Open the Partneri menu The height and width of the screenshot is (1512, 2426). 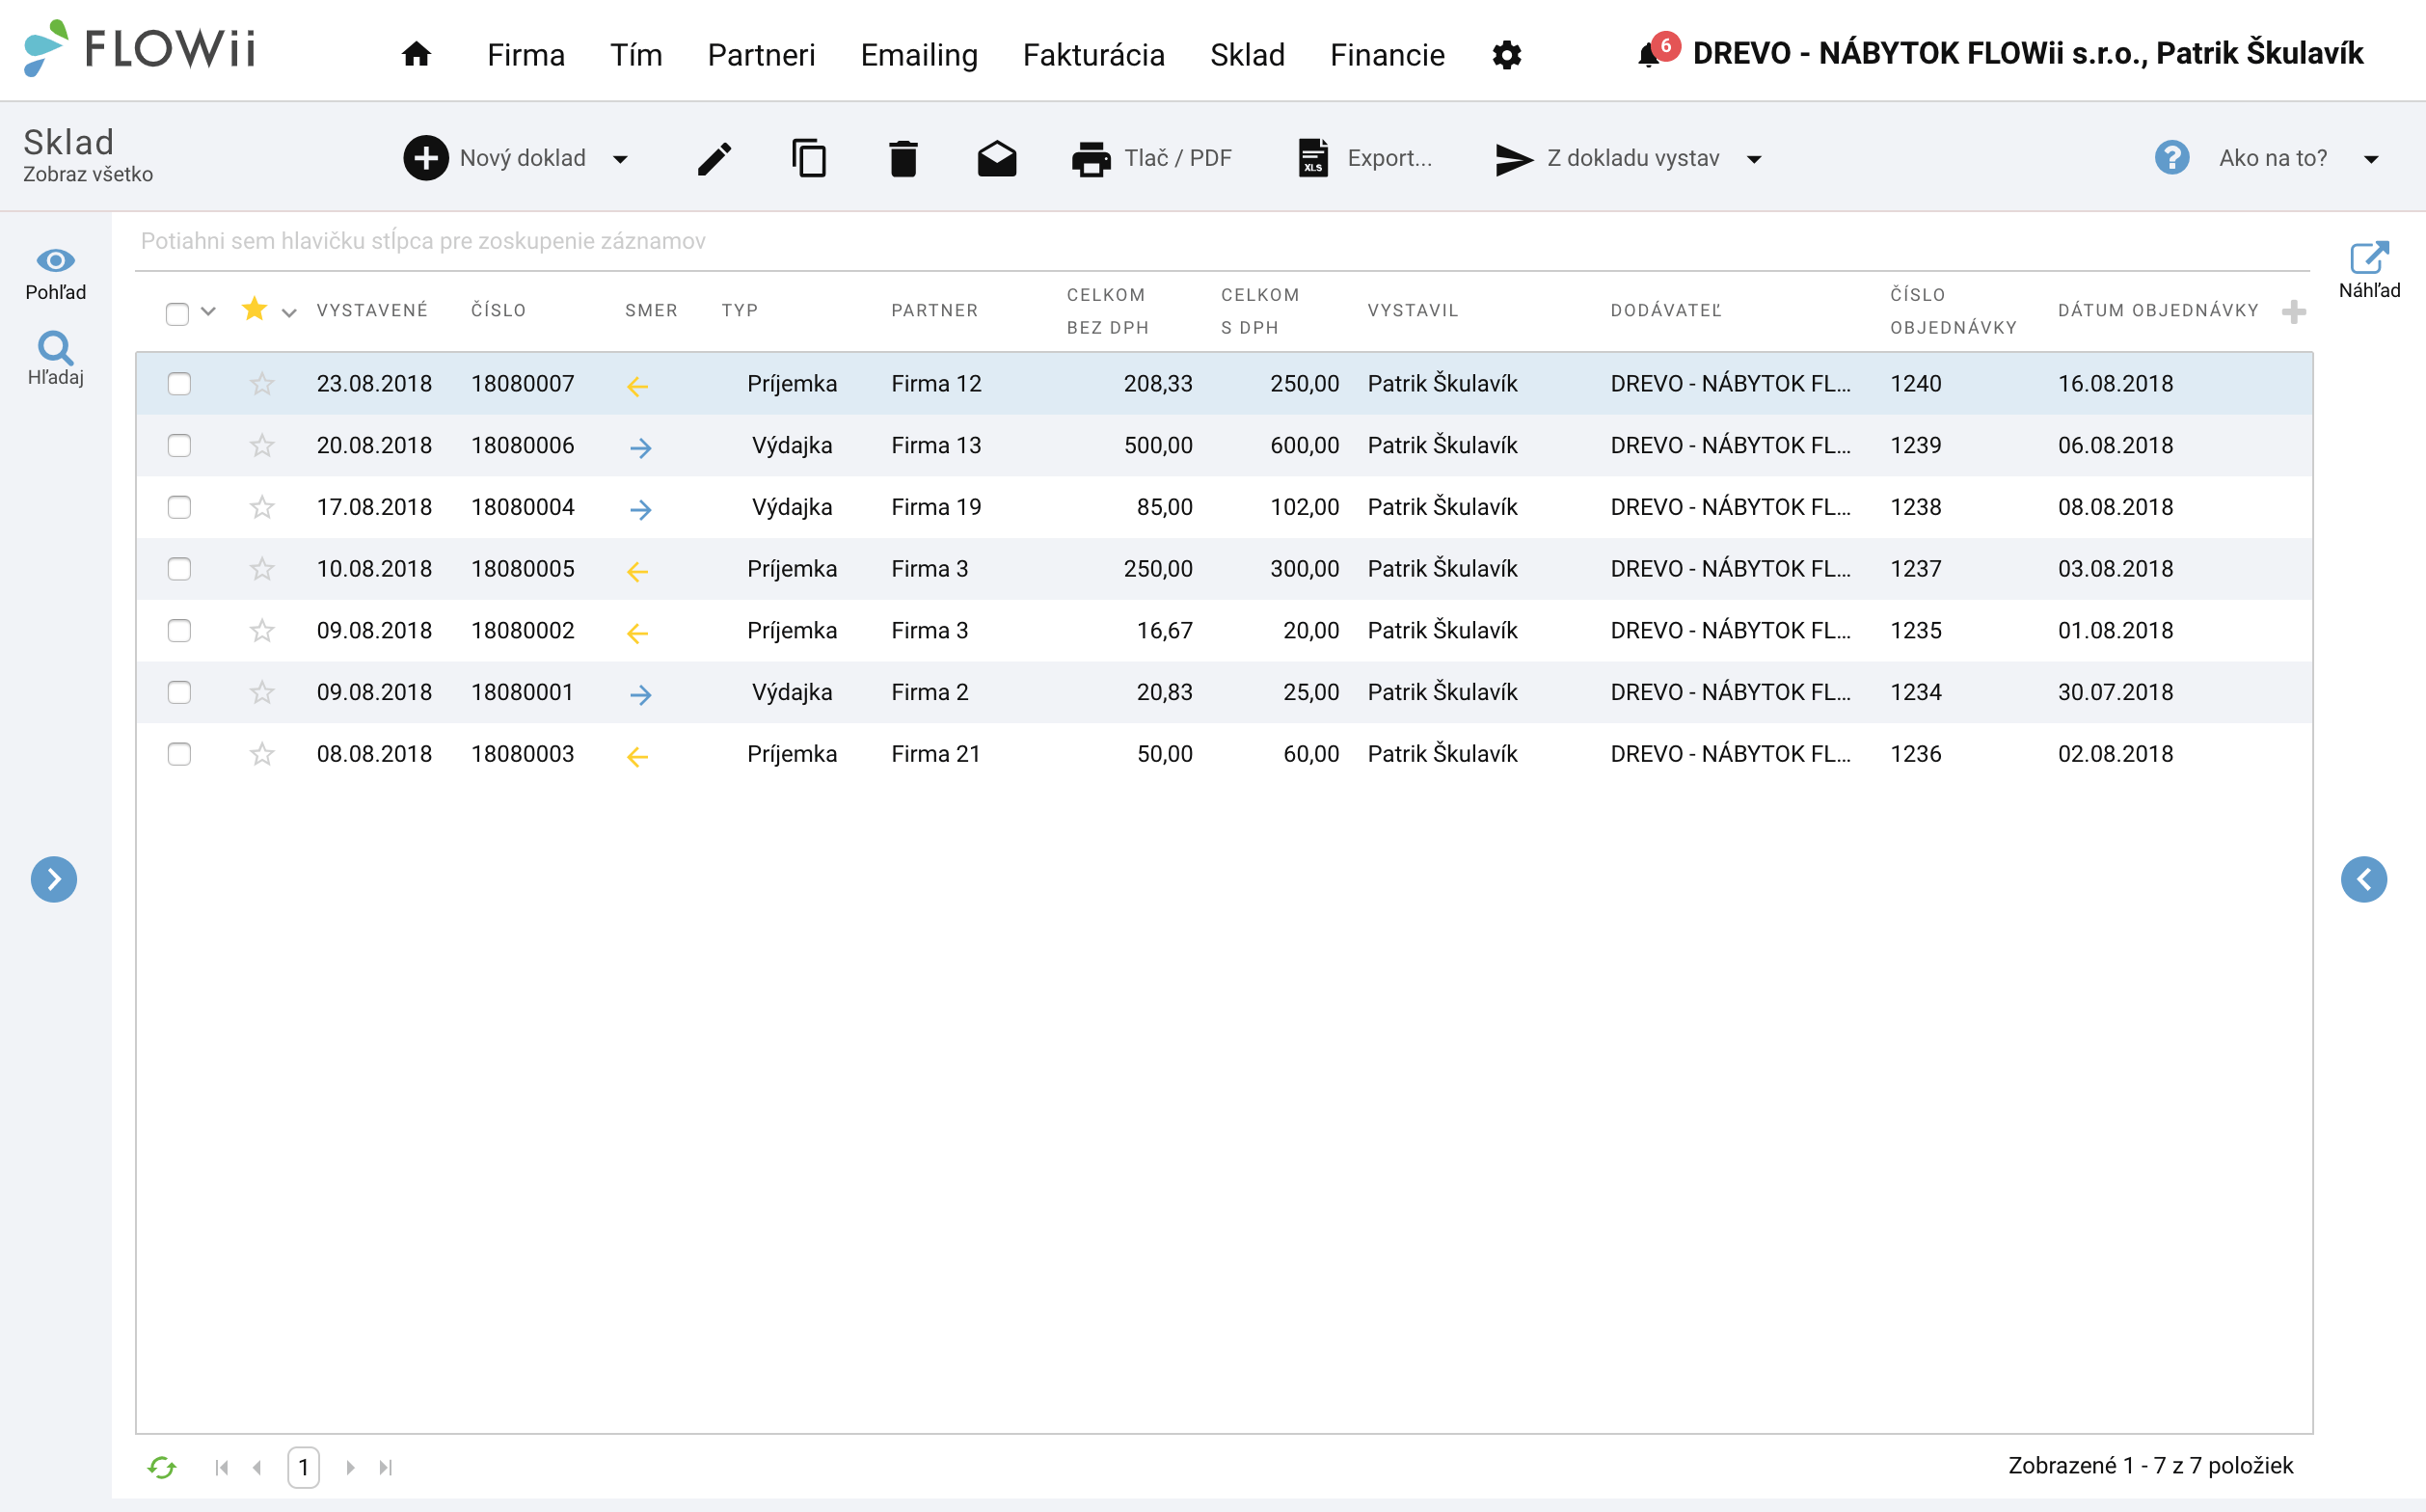click(761, 55)
